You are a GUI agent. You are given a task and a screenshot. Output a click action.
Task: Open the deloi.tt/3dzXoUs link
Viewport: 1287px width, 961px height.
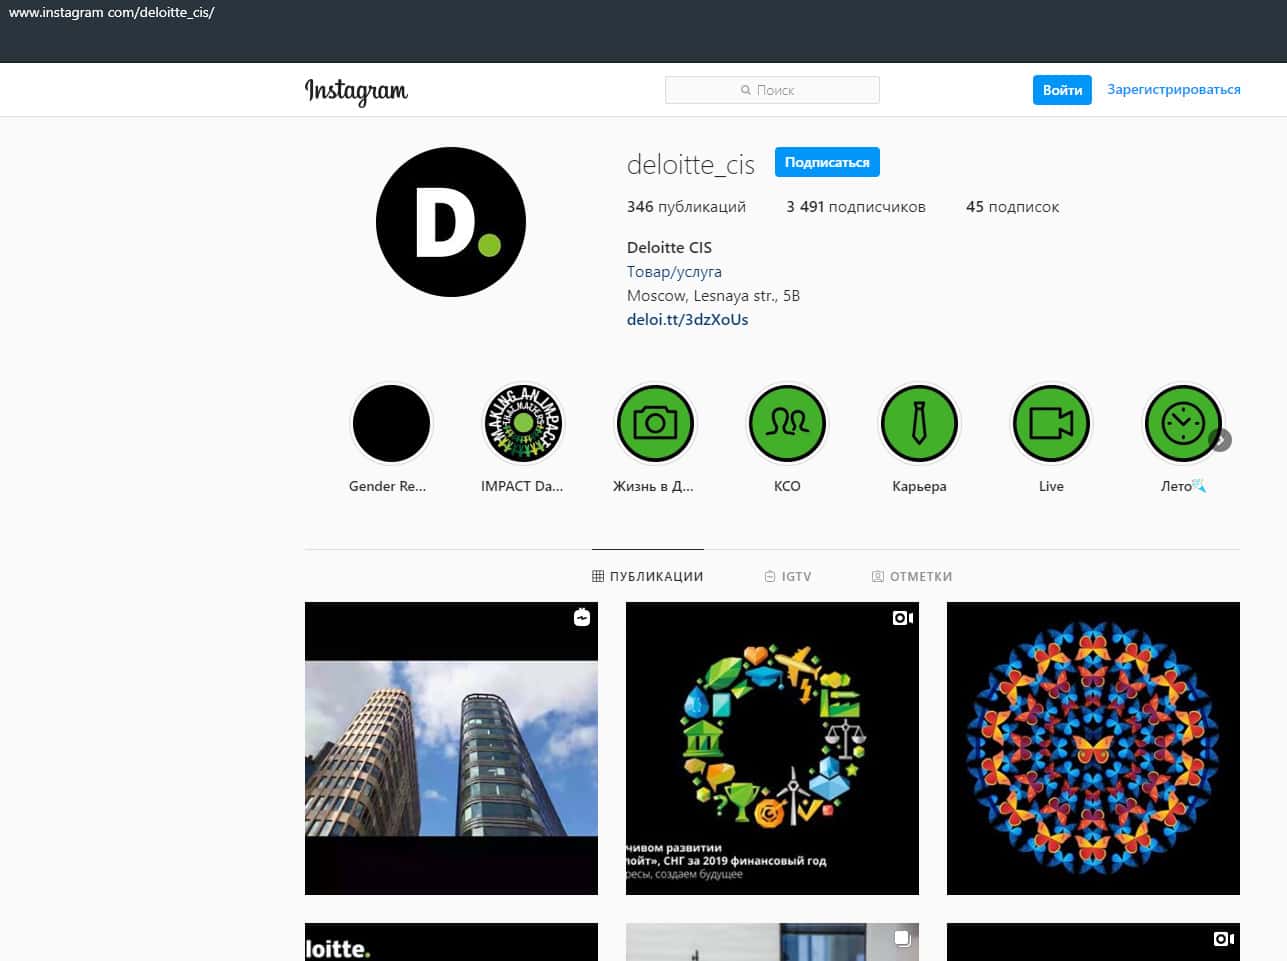click(x=687, y=320)
